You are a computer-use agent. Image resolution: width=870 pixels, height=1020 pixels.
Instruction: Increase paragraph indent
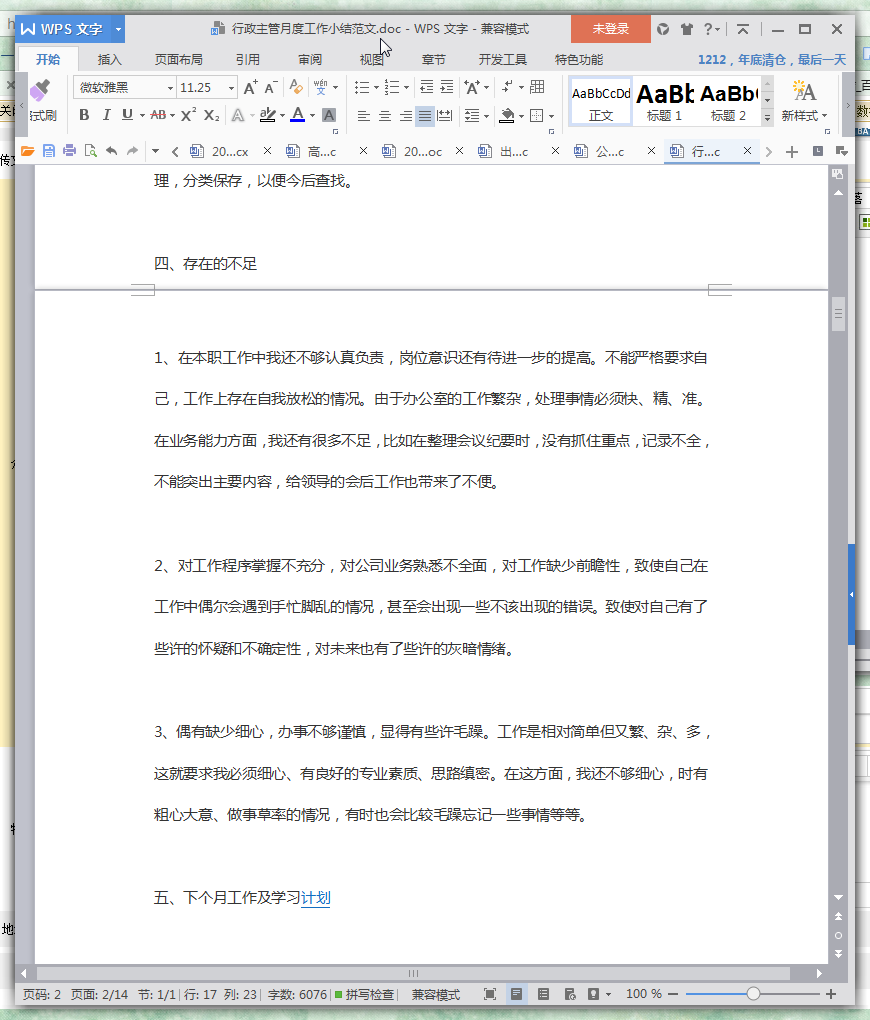coord(447,87)
